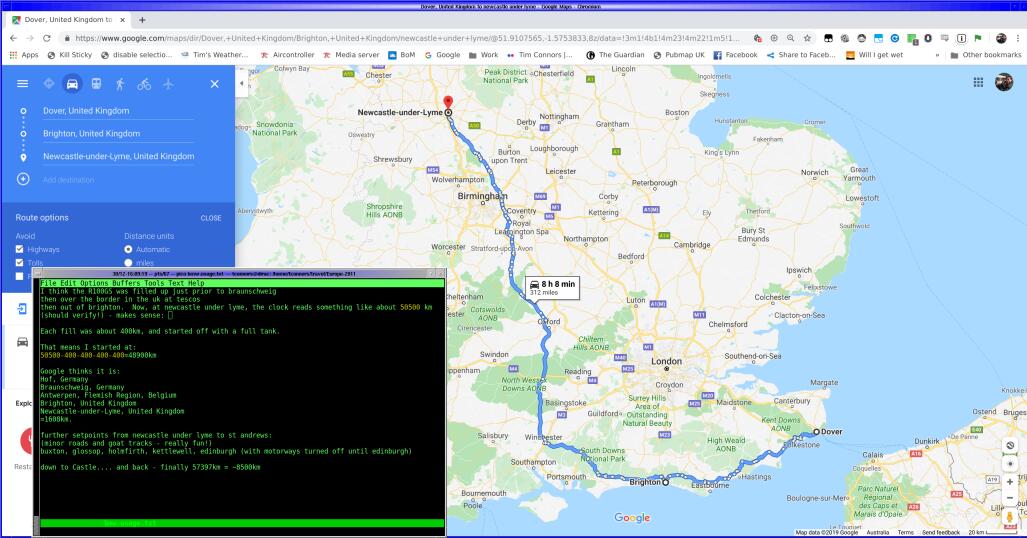Click the add destination plus icon
1027x538 pixels.
[22, 179]
